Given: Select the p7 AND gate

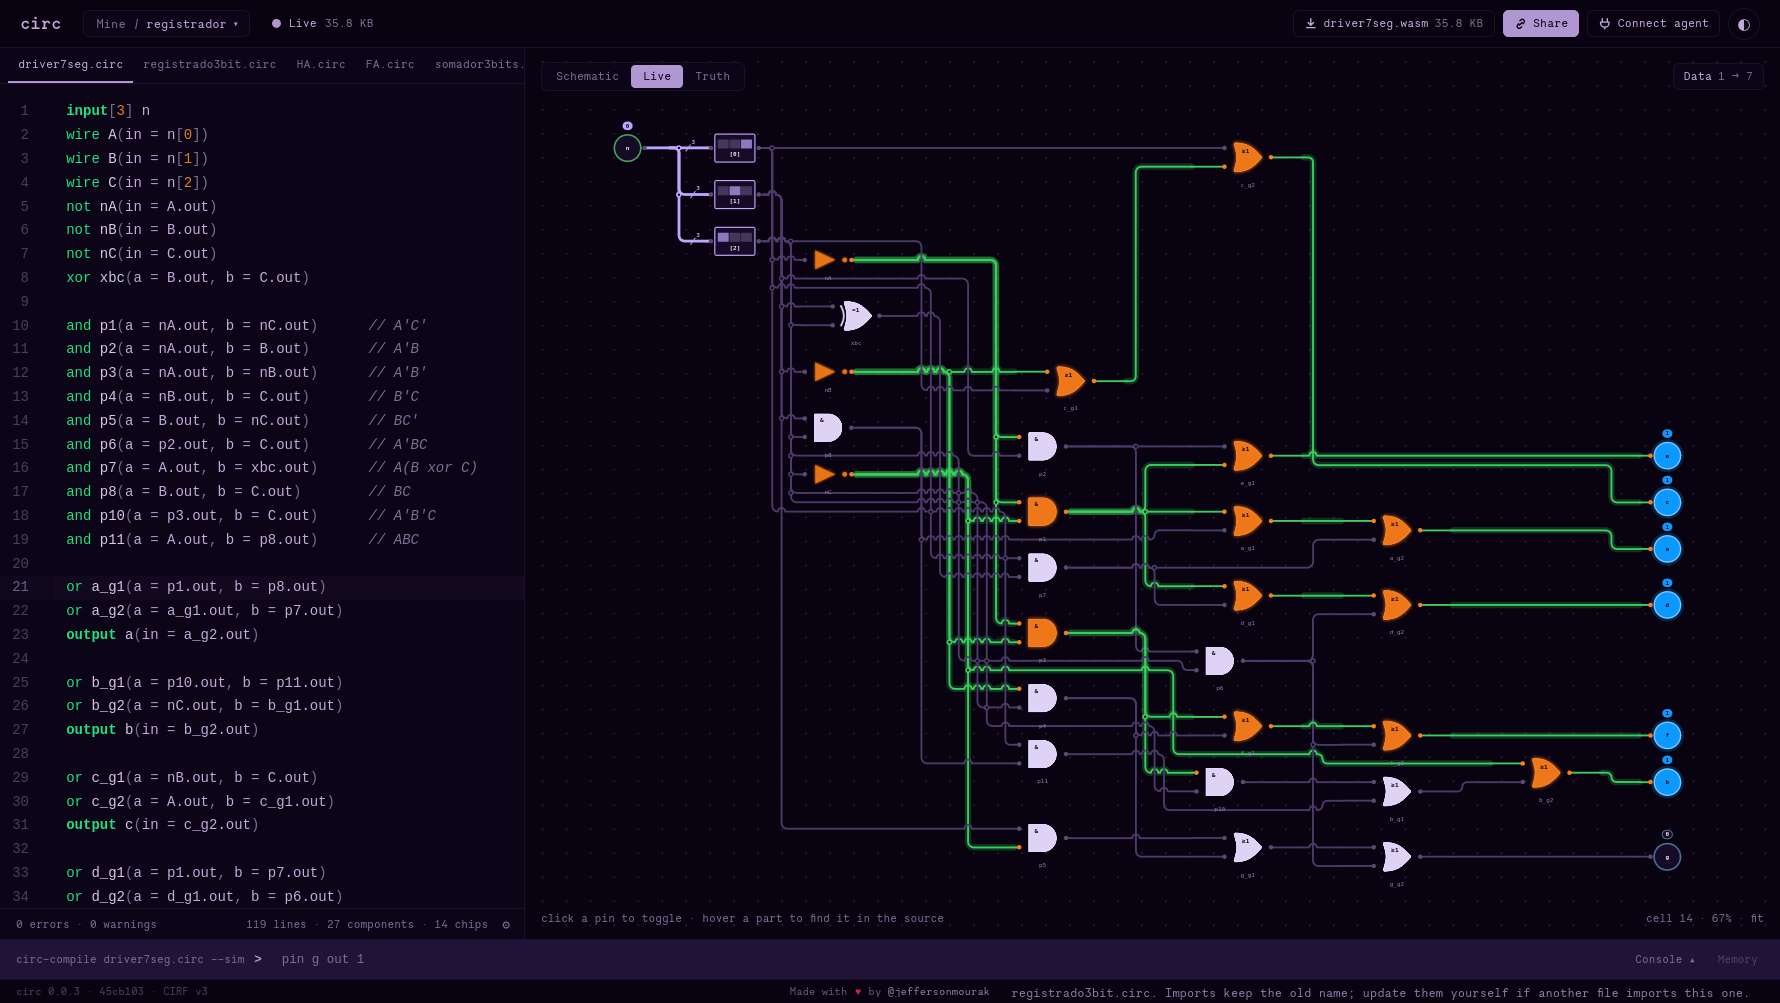Looking at the screenshot, I should pyautogui.click(x=1042, y=567).
